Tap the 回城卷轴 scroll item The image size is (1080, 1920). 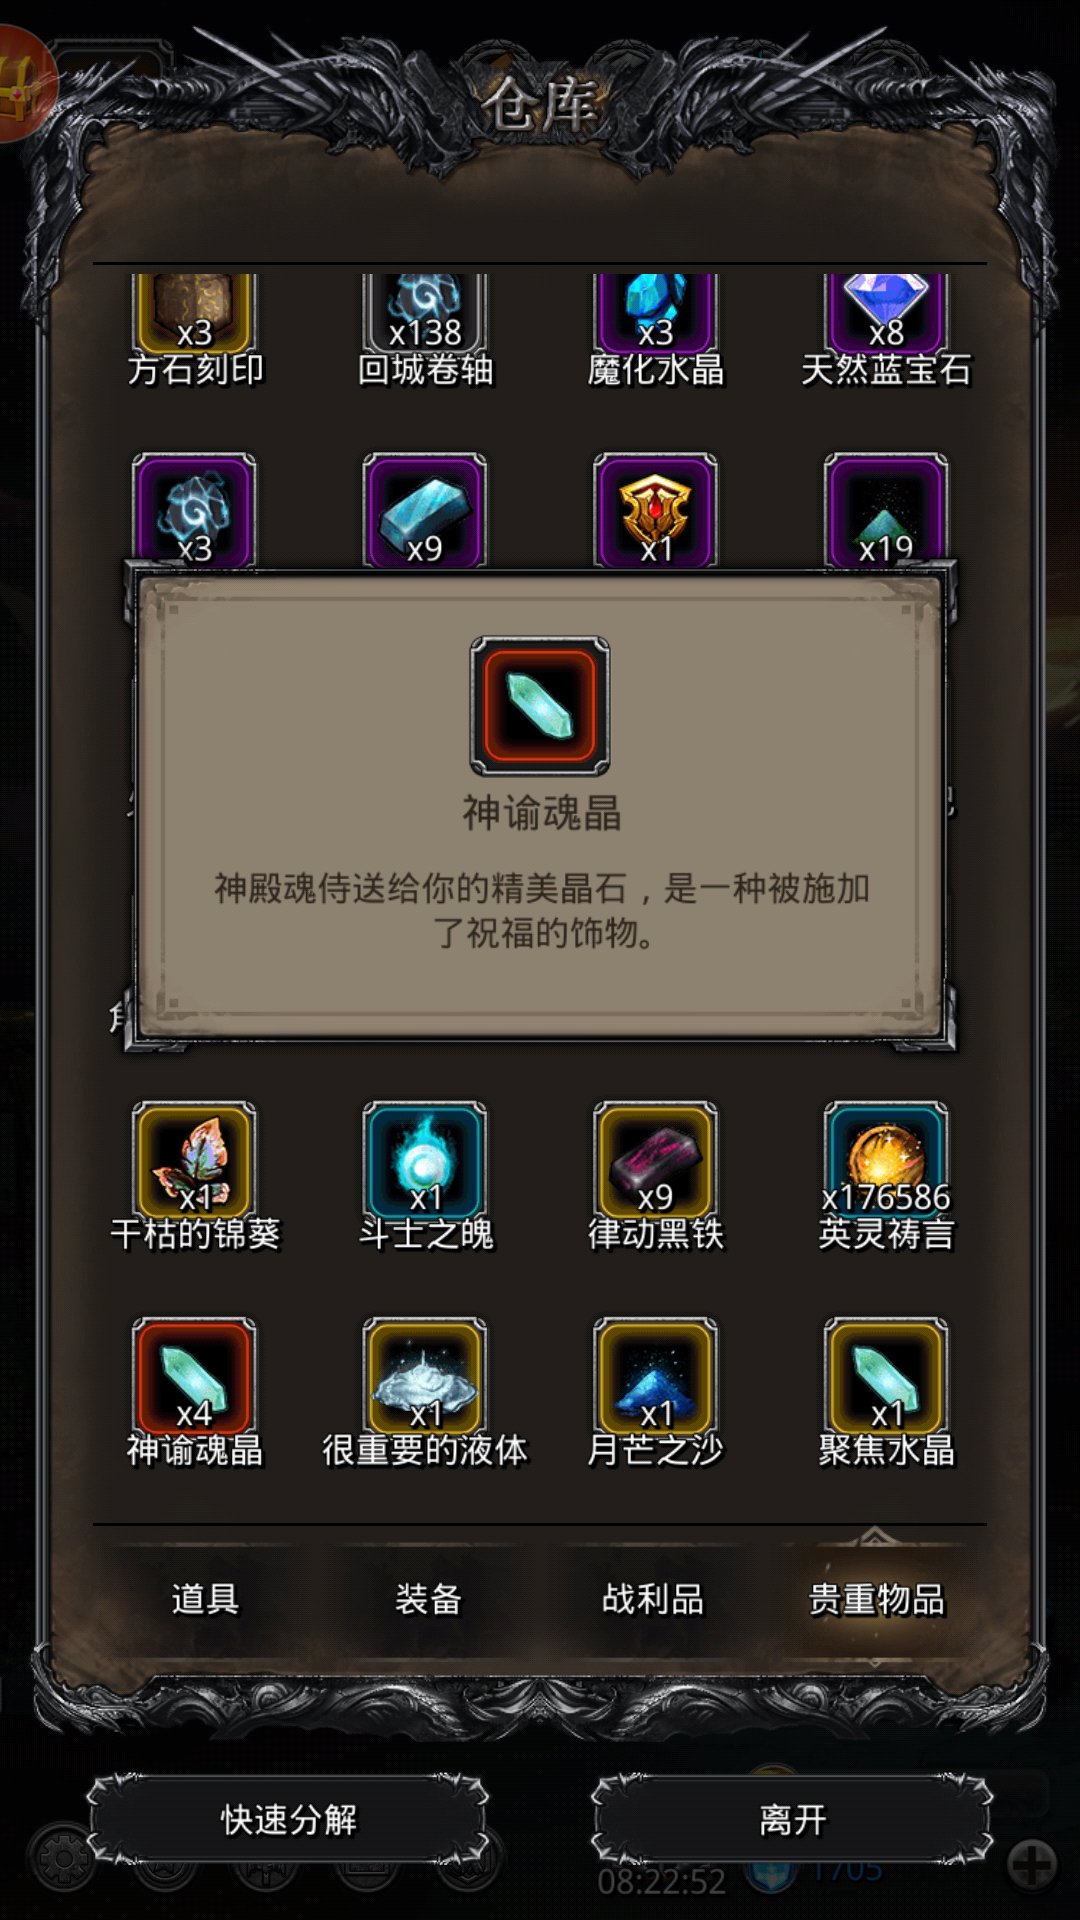point(425,312)
